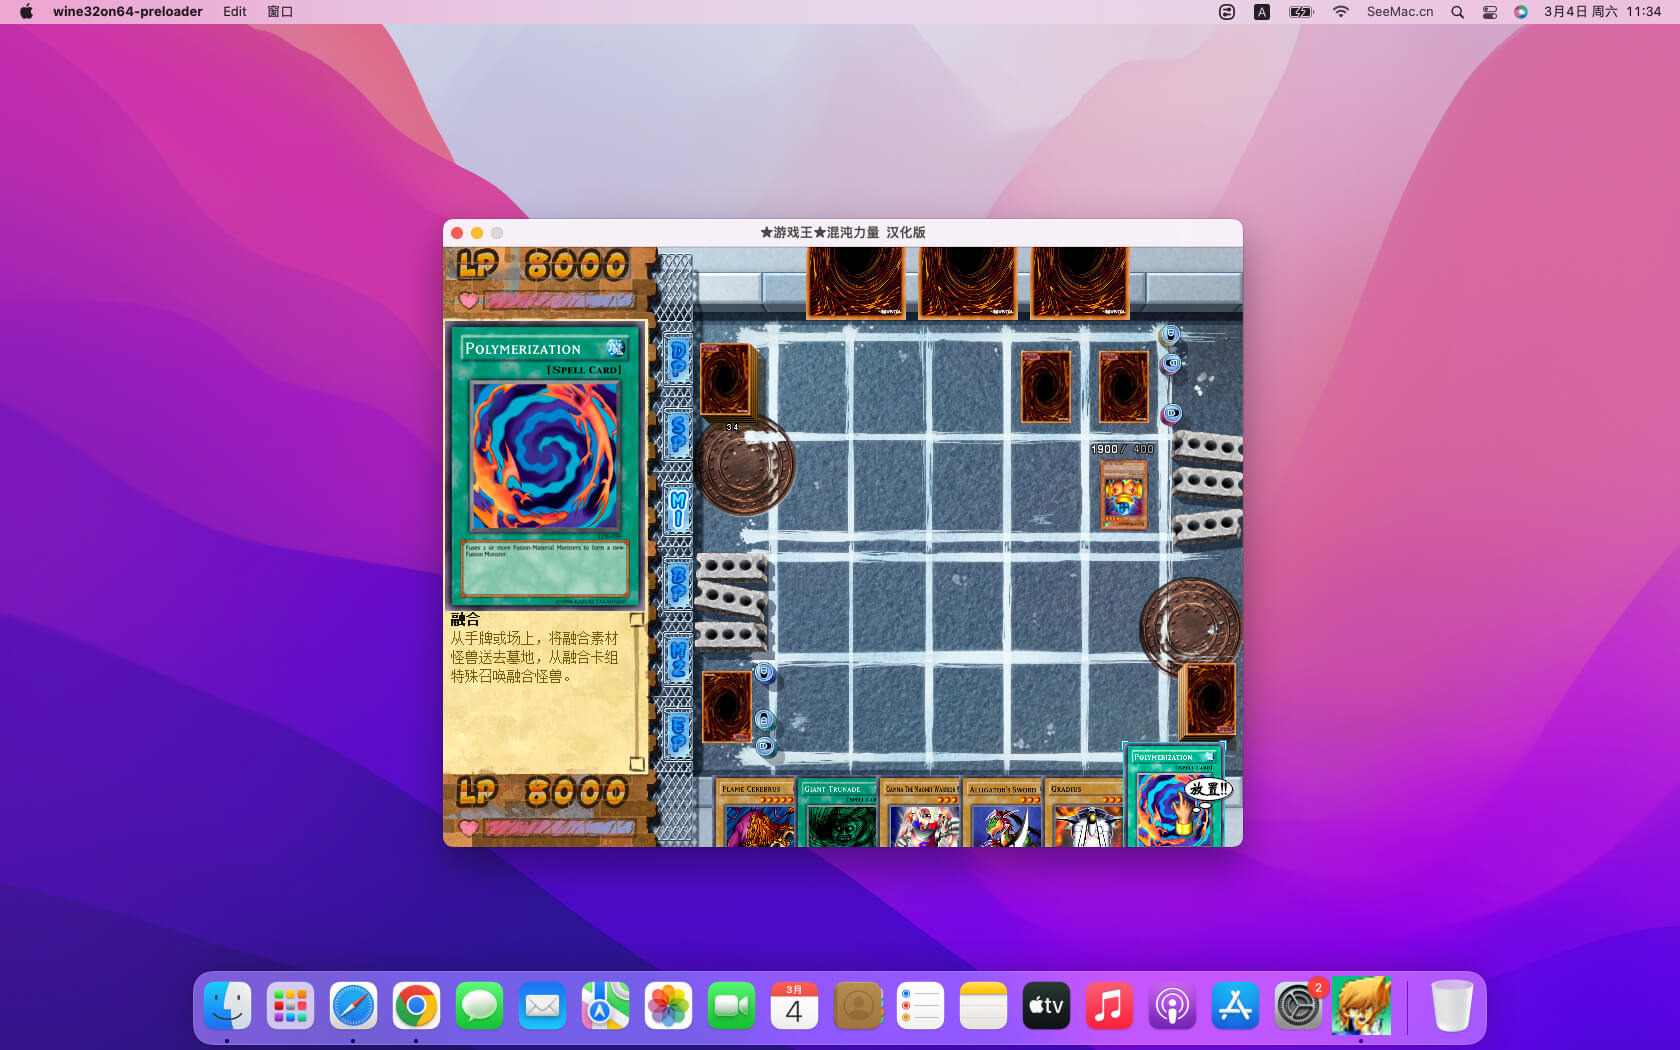The image size is (1680, 1050).
Task: Open App Store from the Dock
Action: (1235, 1006)
